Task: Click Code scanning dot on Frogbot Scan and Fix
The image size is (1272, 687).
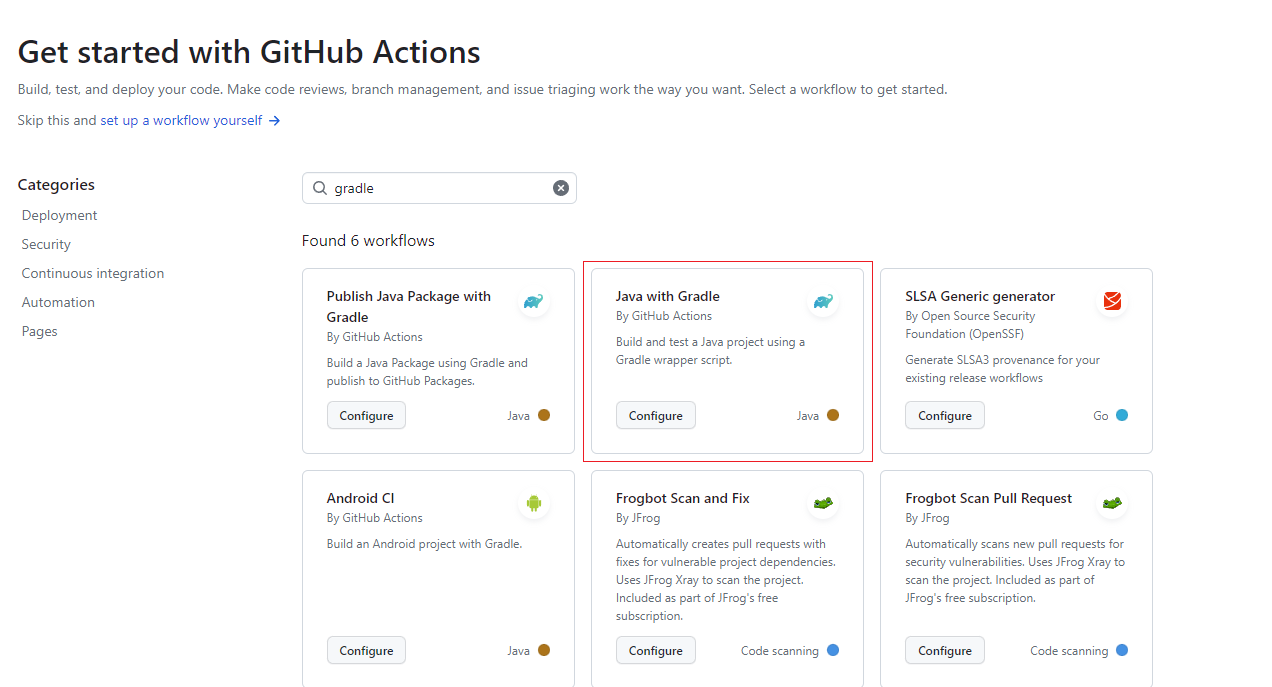Action: coord(833,650)
